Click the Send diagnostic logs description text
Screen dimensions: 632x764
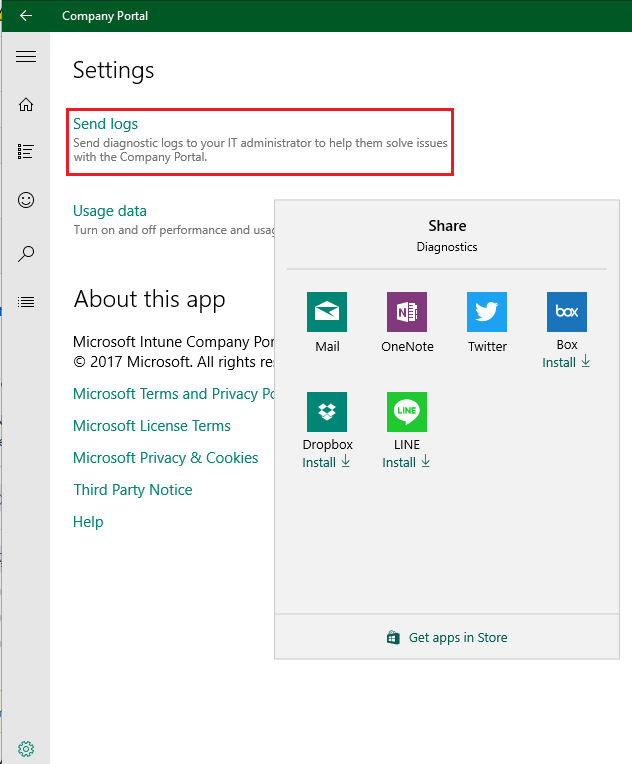tap(260, 150)
